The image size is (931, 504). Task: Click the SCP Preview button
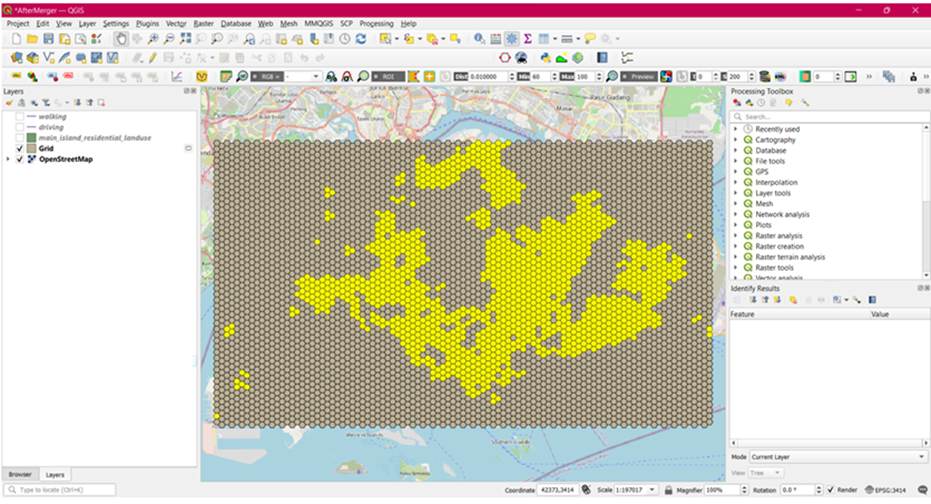[x=639, y=76]
